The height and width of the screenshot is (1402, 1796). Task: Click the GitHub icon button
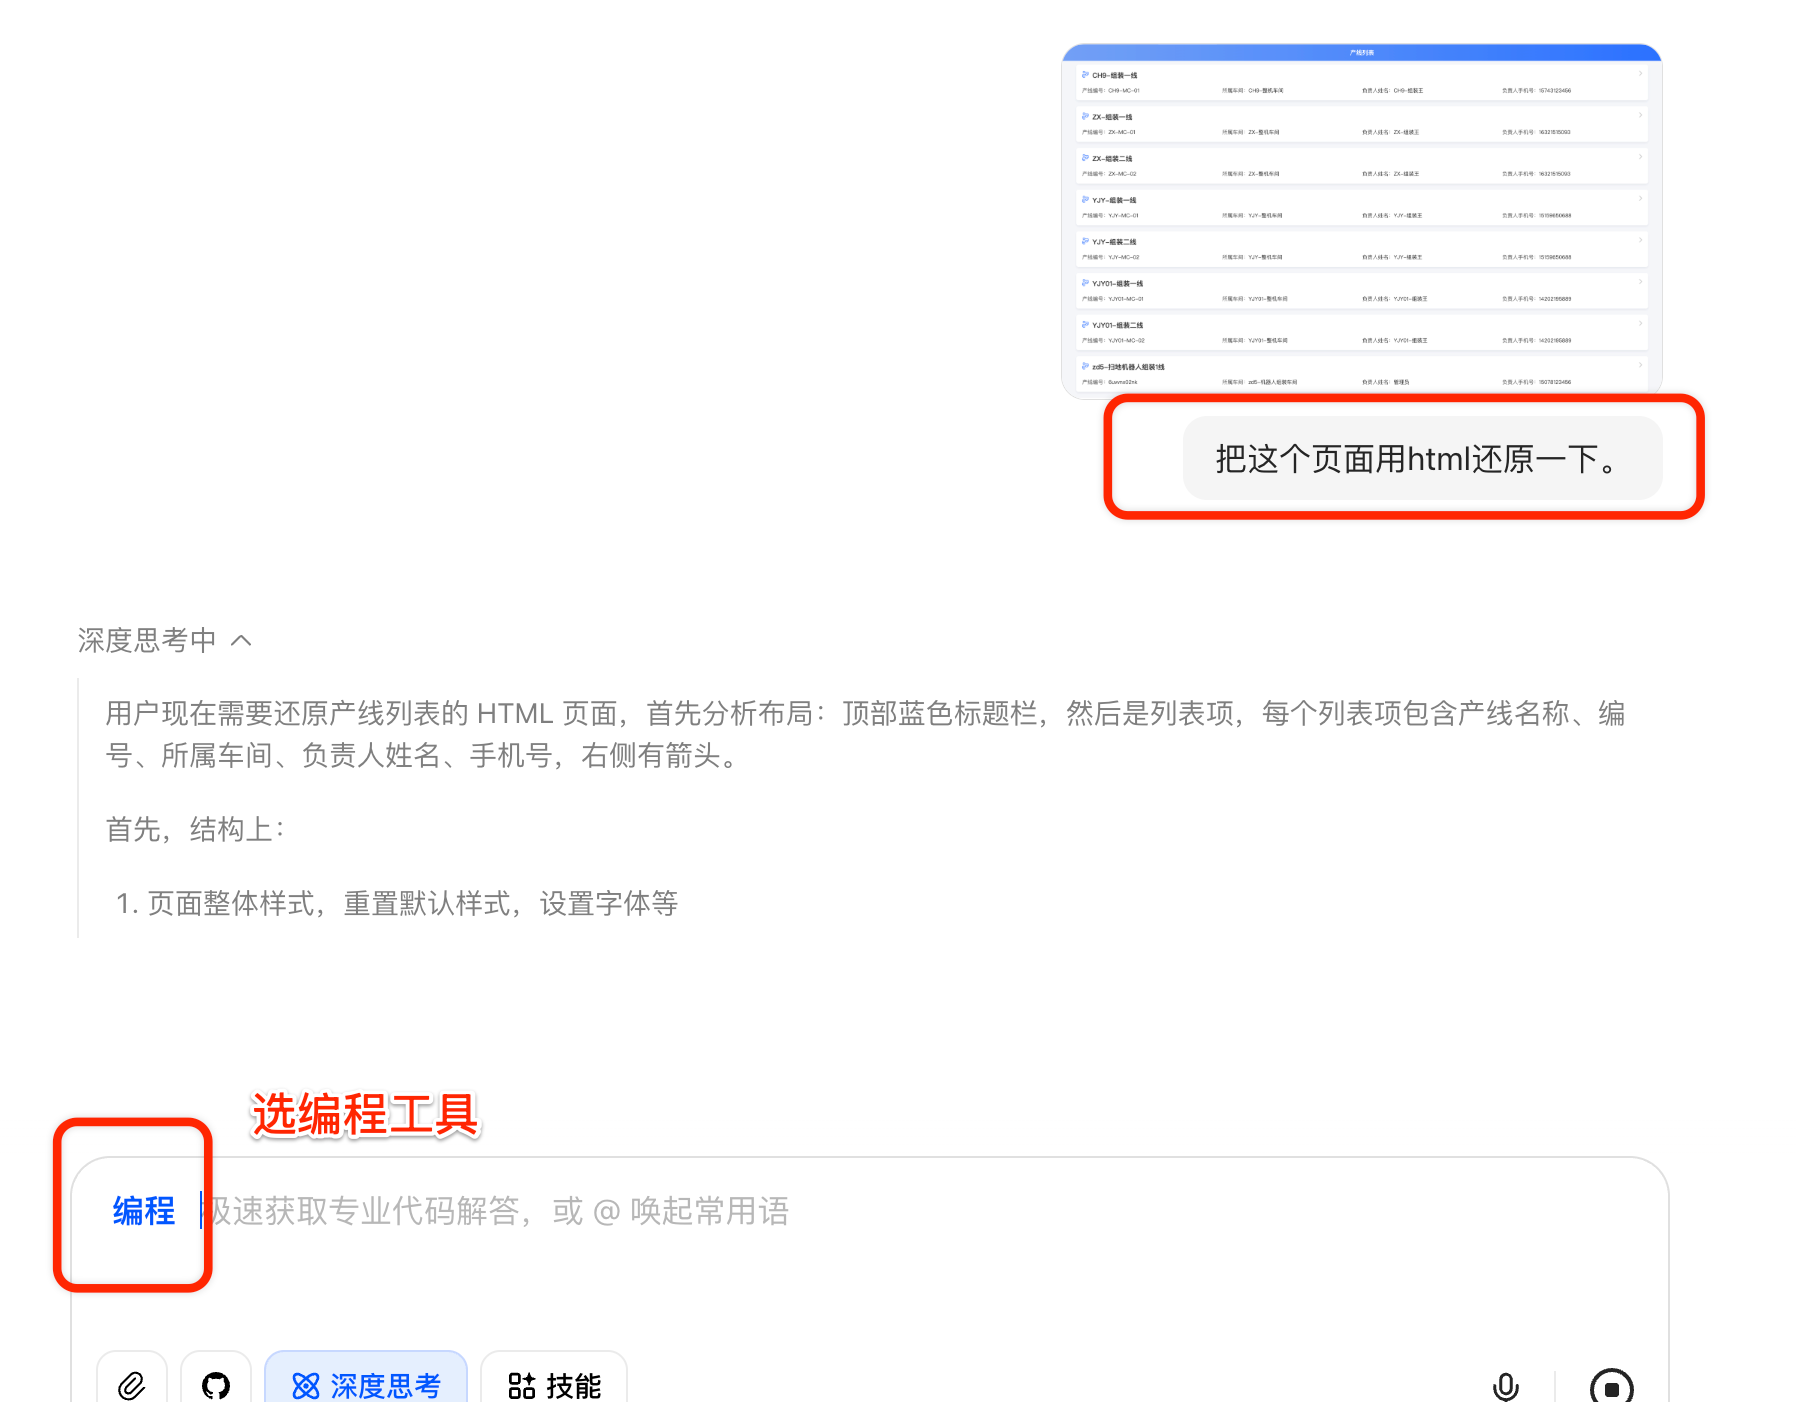click(x=215, y=1385)
